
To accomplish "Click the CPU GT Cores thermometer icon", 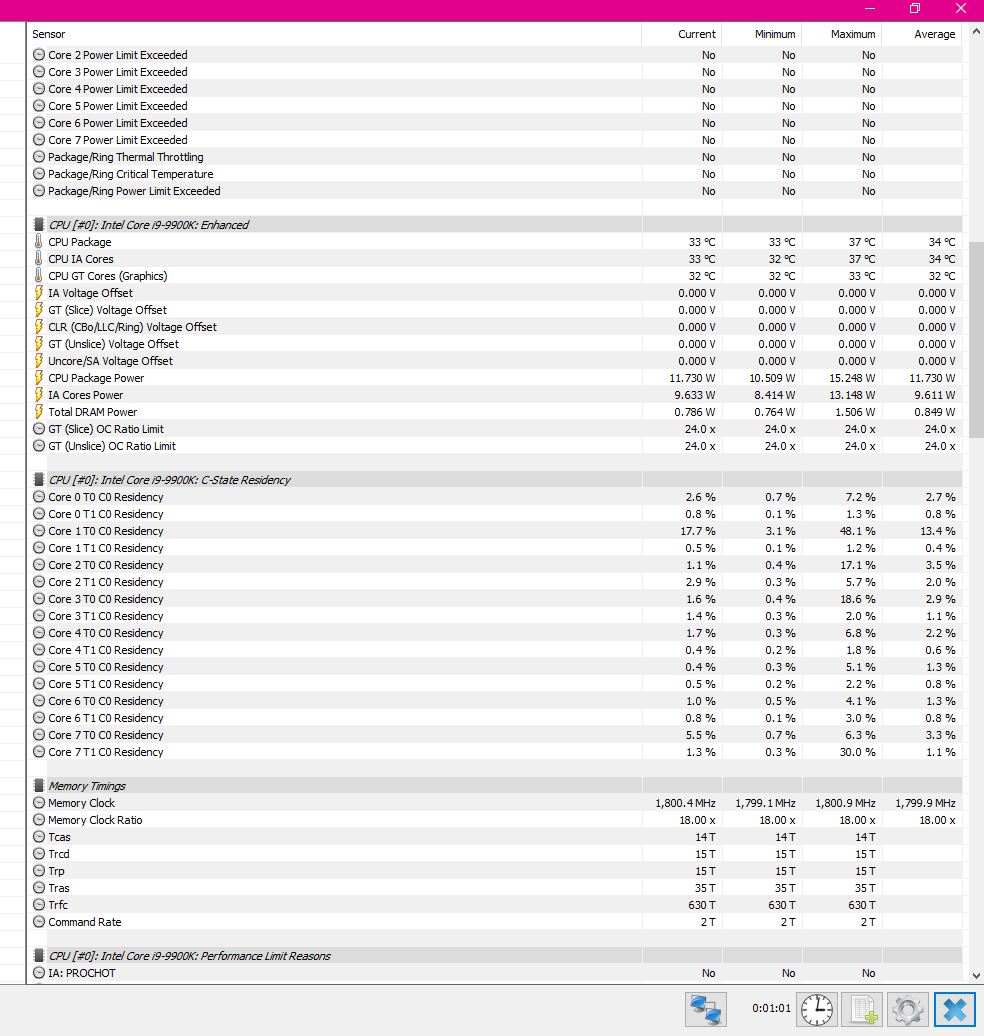I will click(x=39, y=276).
